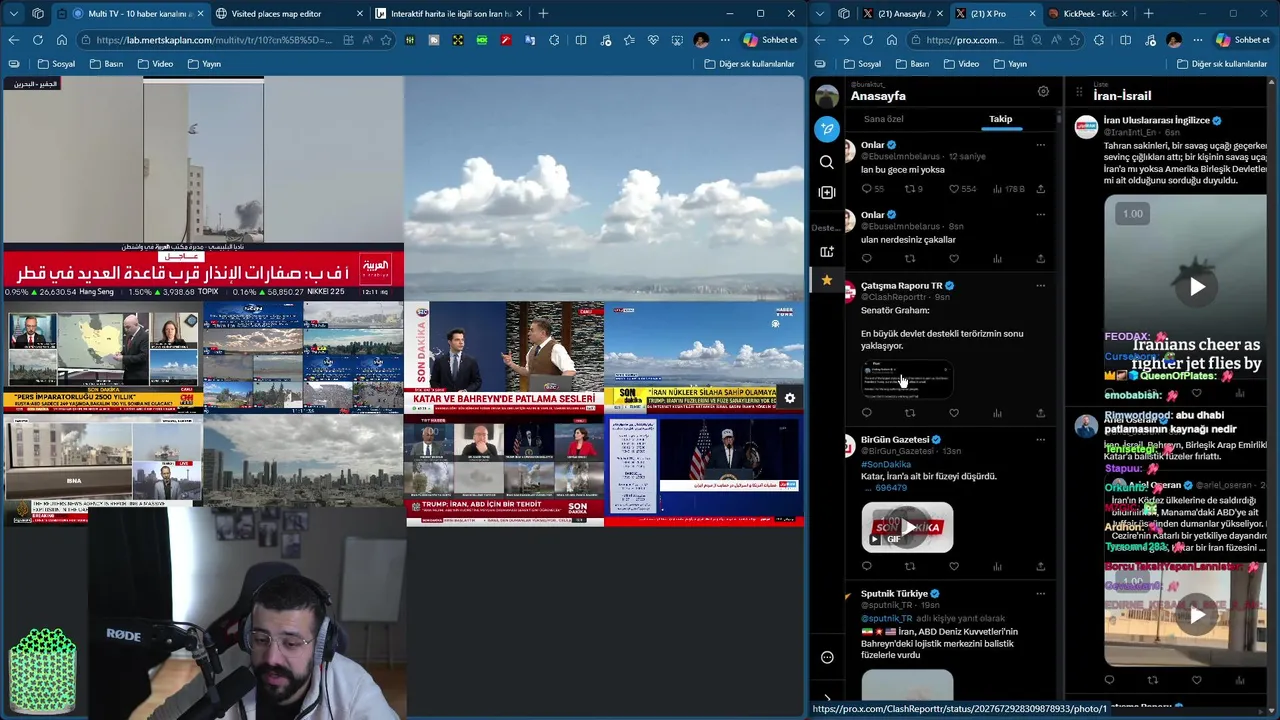This screenshot has height=720, width=1280.
Task: Open tab list dropdown in right browser
Action: 819,14
